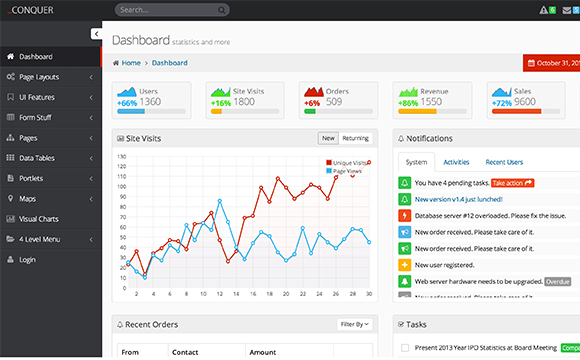
Task: Click the Form Stuff table icon
Action: [x=10, y=117]
